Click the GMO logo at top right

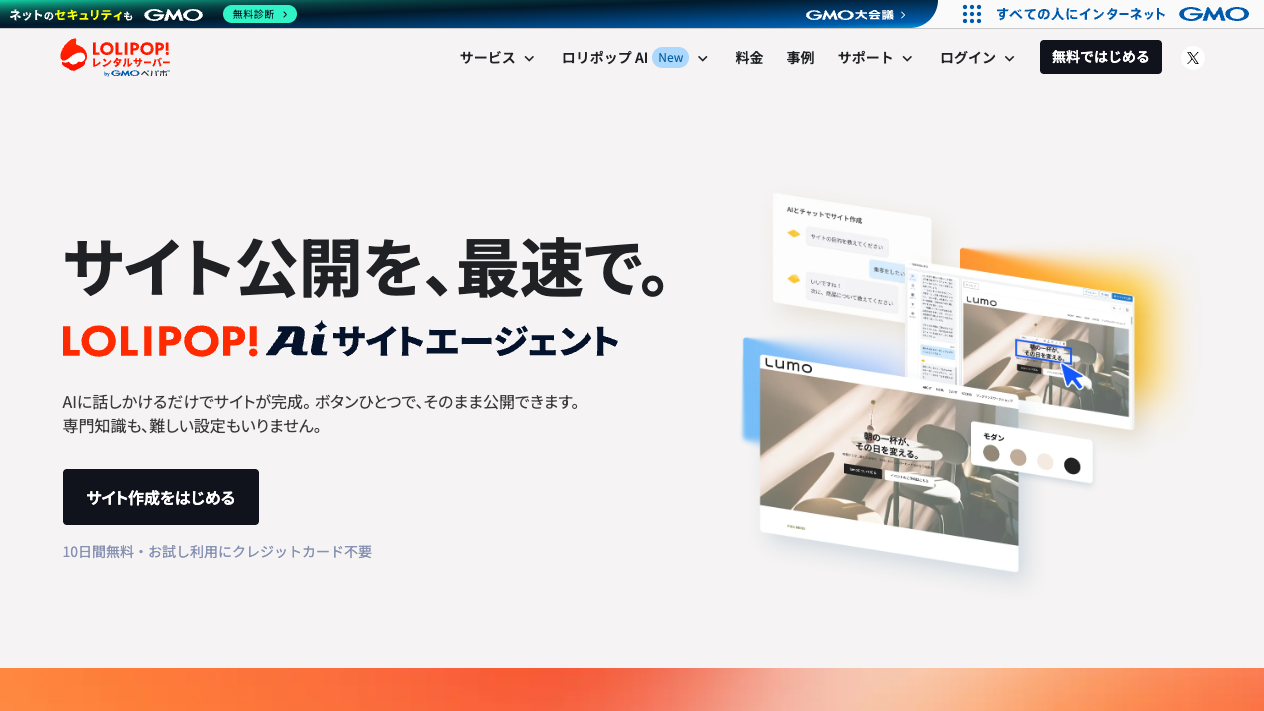coord(1214,14)
